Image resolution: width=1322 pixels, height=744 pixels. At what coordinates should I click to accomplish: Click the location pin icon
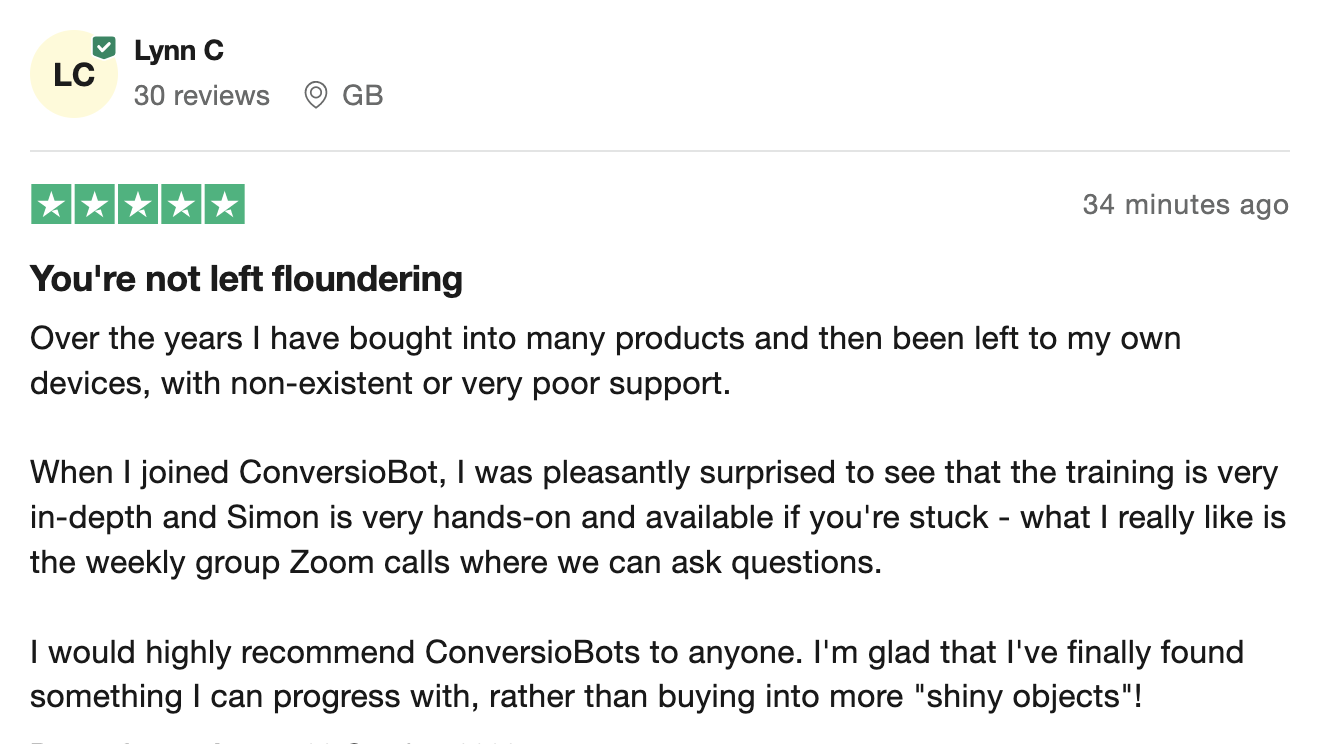316,96
